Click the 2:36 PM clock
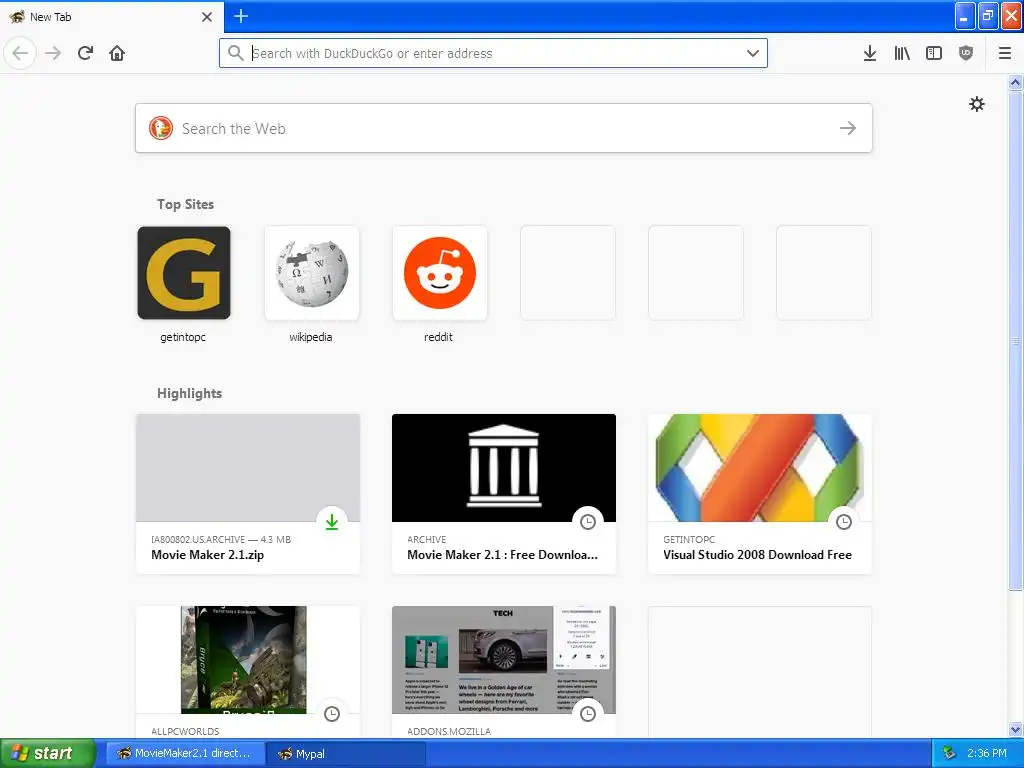 coord(987,753)
